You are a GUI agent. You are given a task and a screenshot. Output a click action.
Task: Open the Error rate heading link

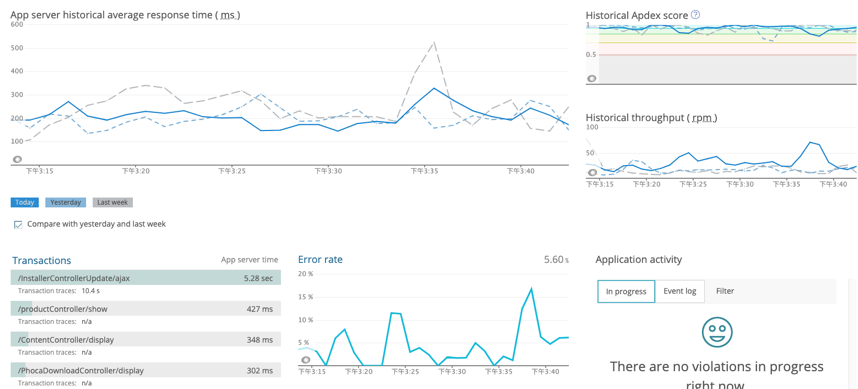(x=320, y=259)
